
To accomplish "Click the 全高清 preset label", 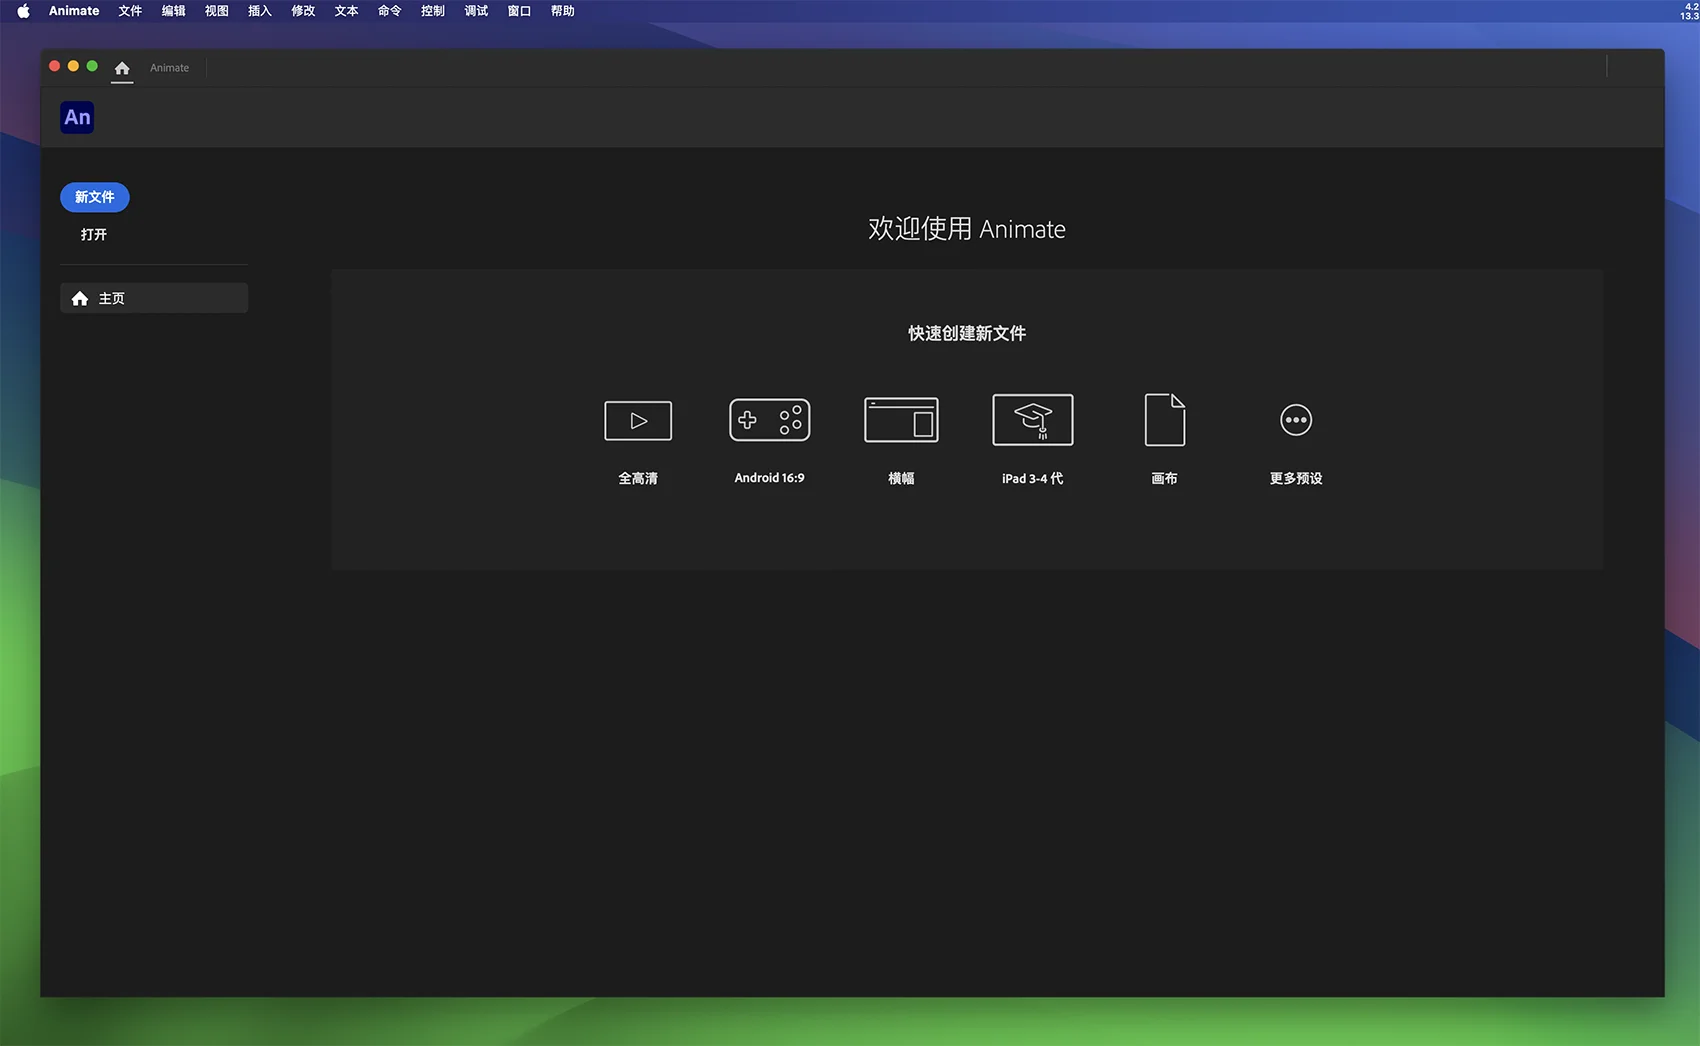I will pos(638,478).
